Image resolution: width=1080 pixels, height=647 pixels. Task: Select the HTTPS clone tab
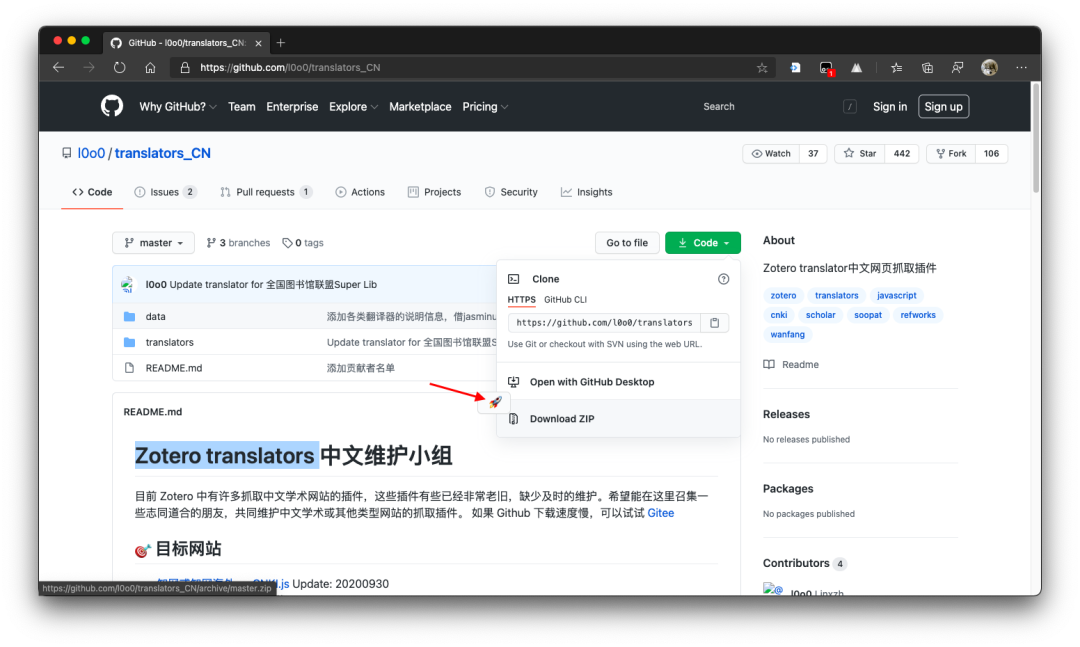(521, 300)
